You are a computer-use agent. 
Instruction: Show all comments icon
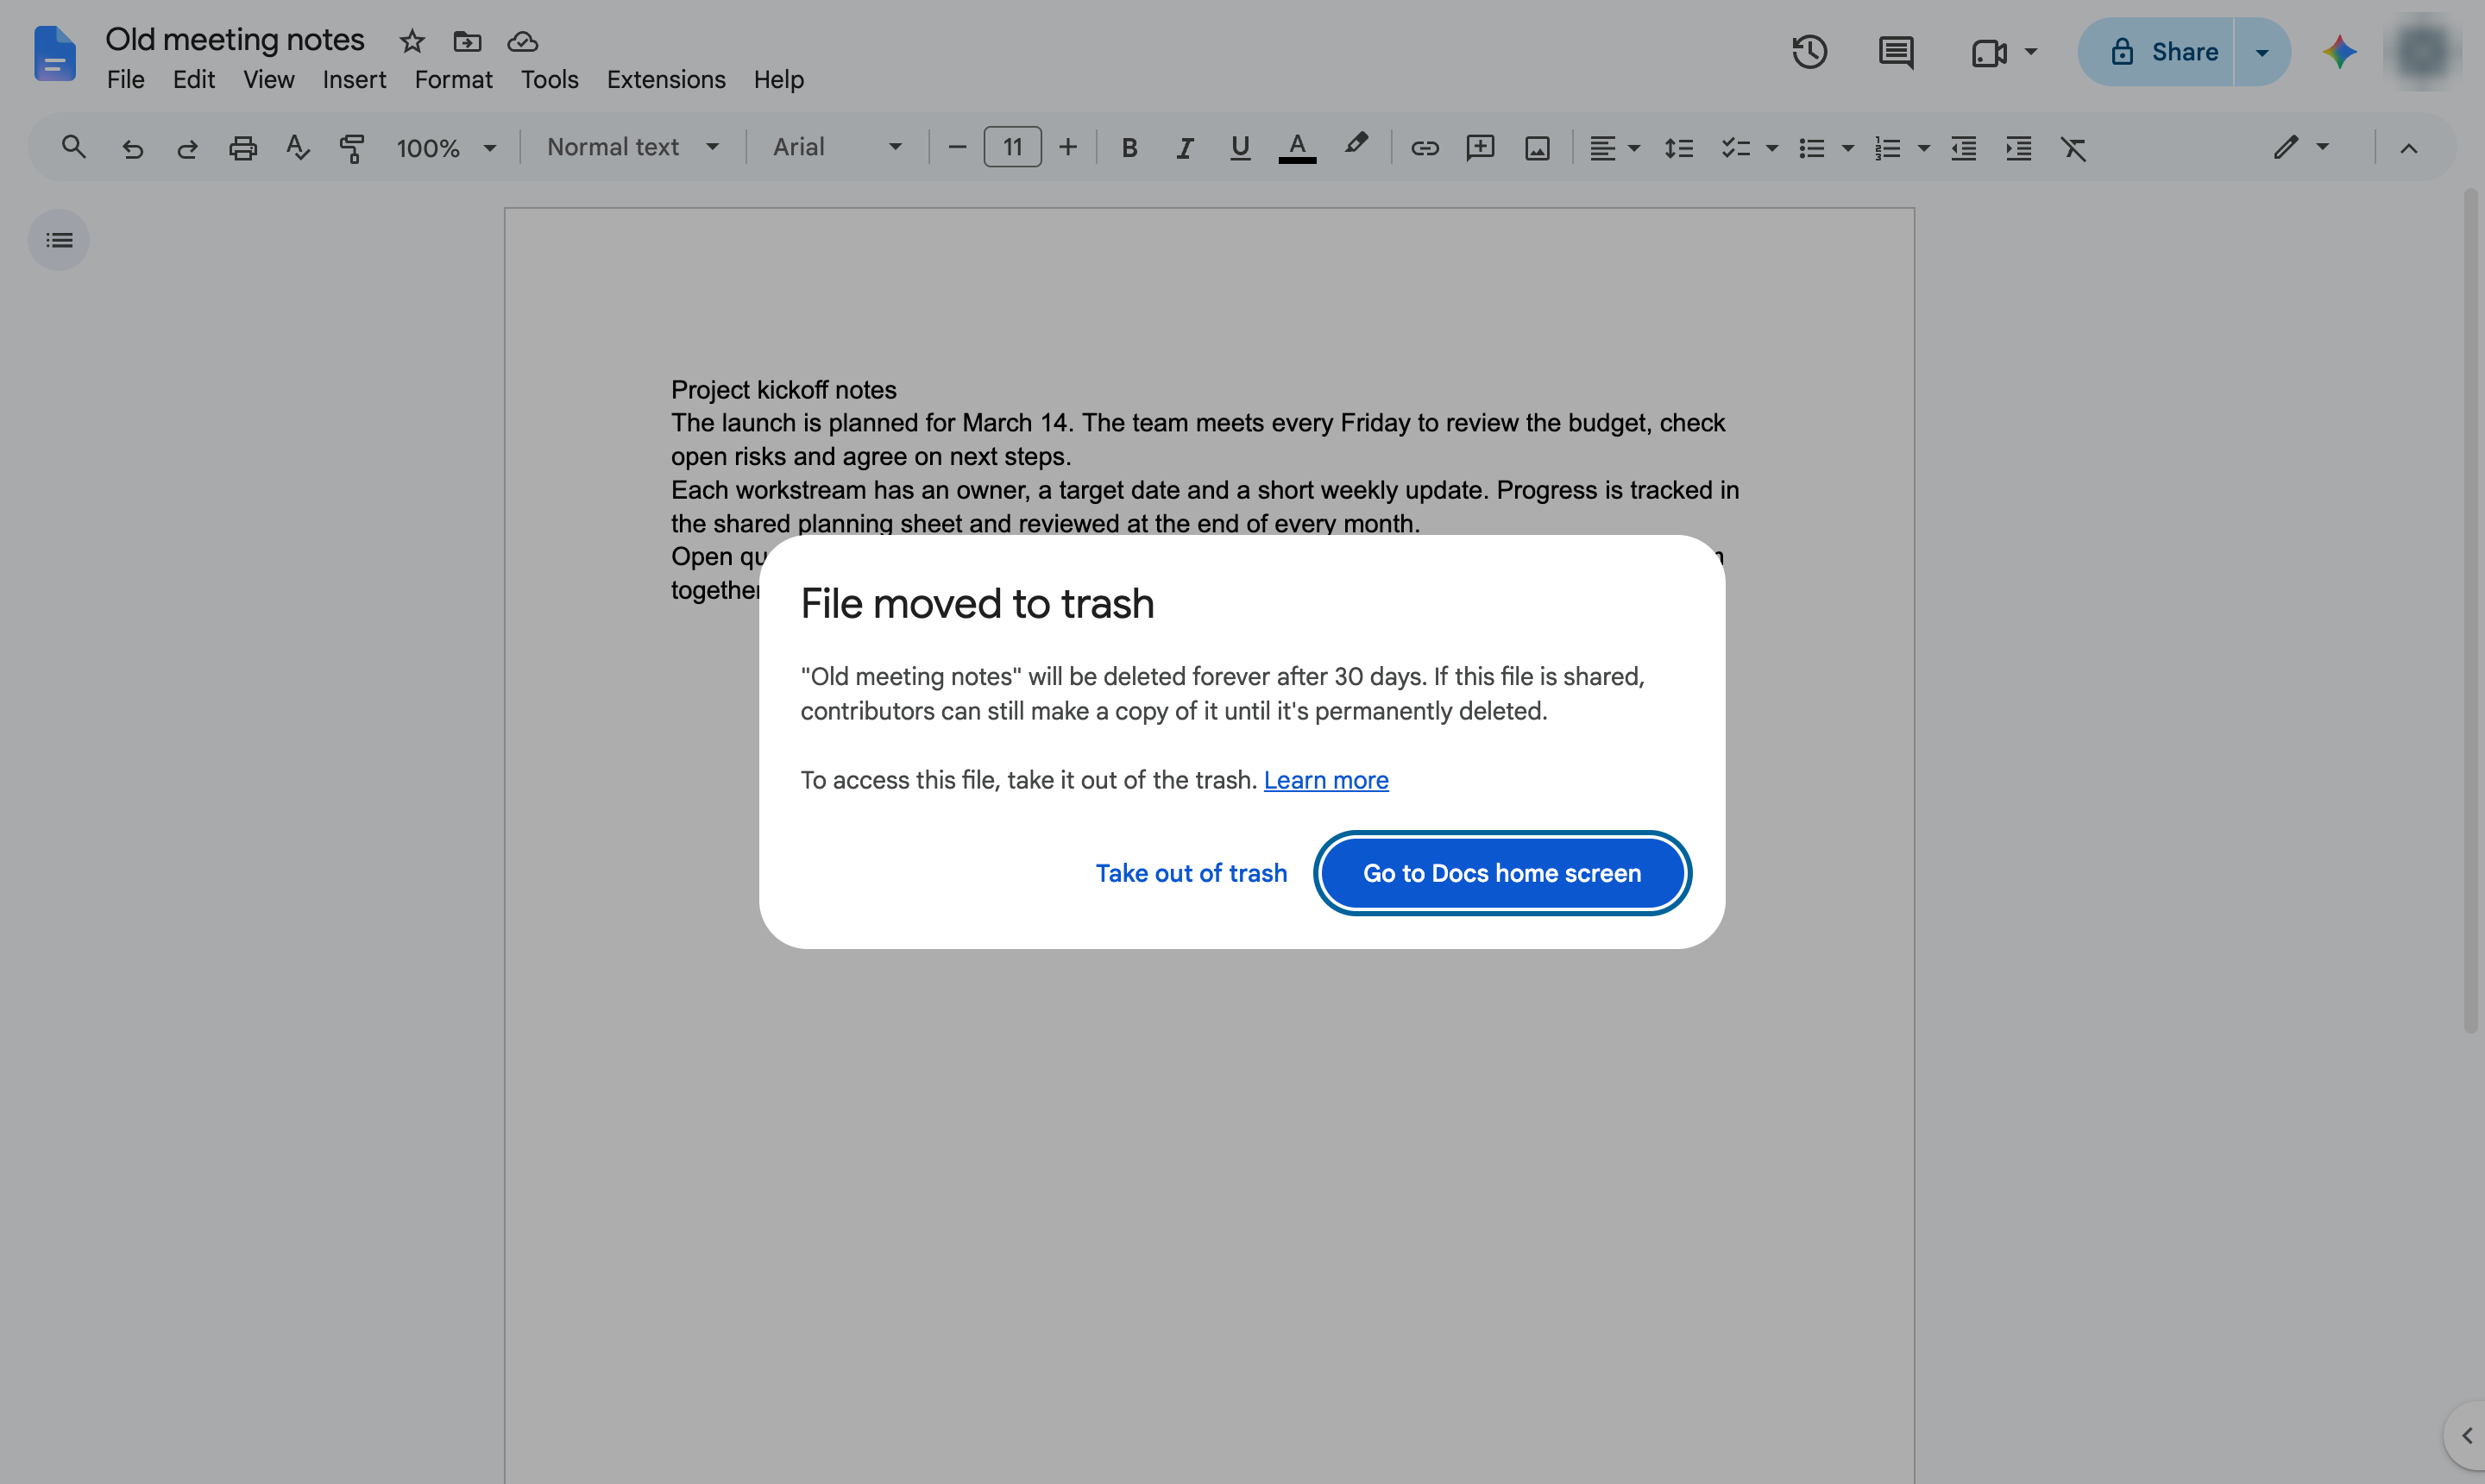[1896, 52]
